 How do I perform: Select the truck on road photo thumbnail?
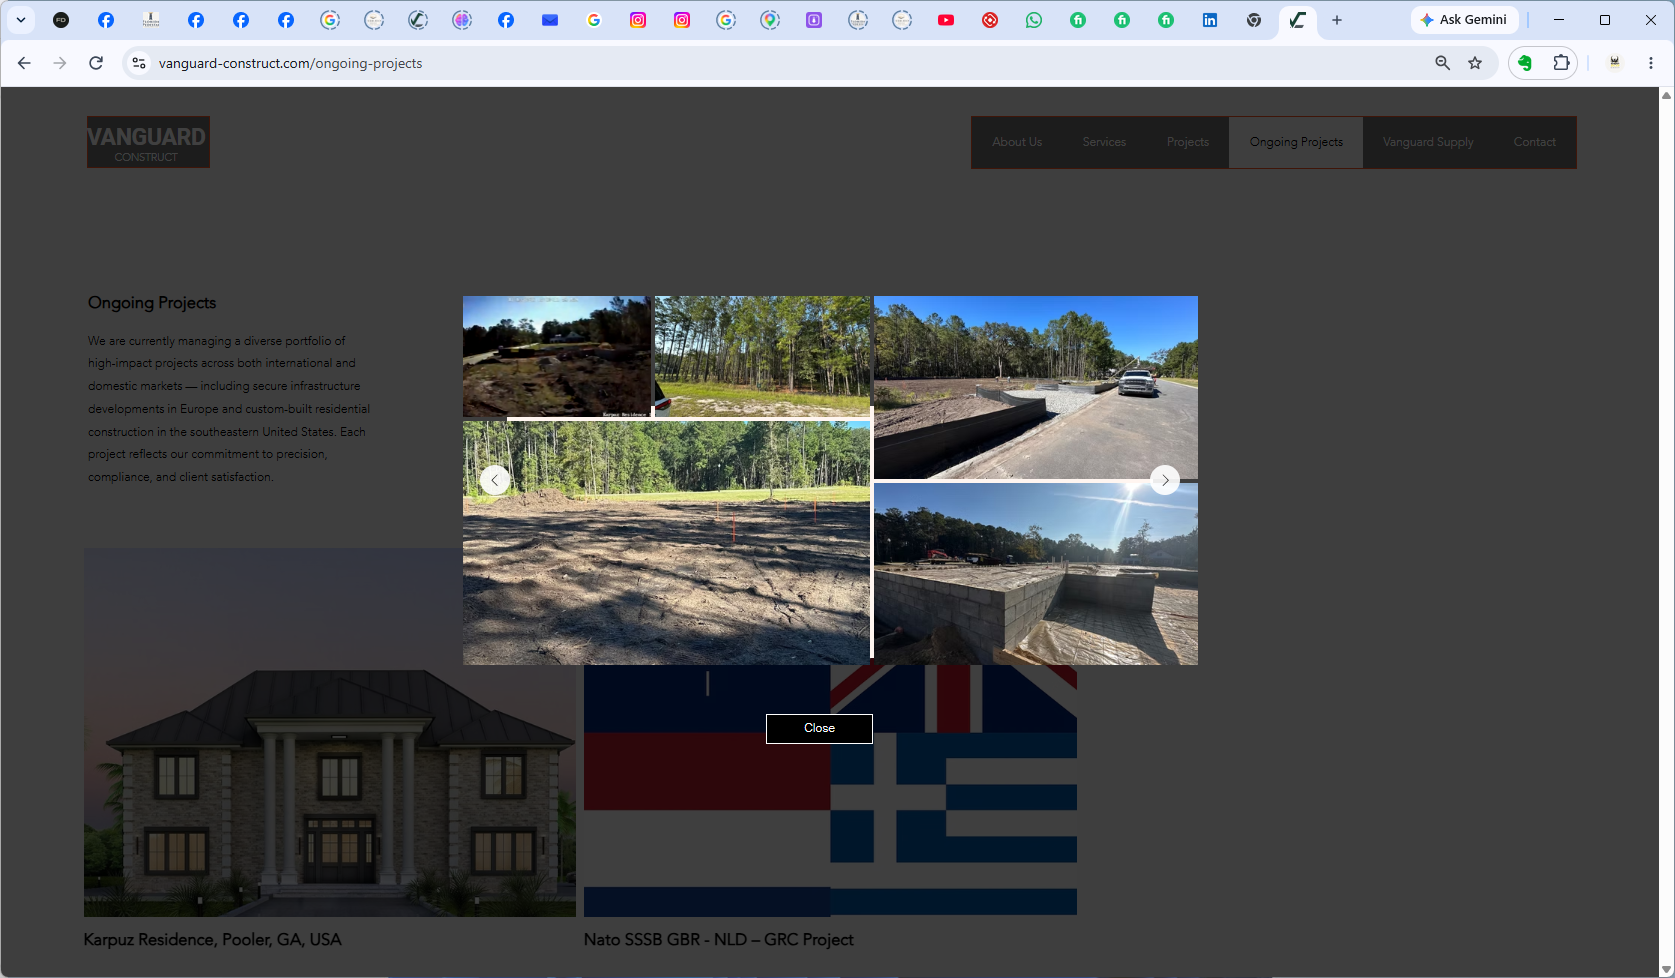click(1036, 387)
